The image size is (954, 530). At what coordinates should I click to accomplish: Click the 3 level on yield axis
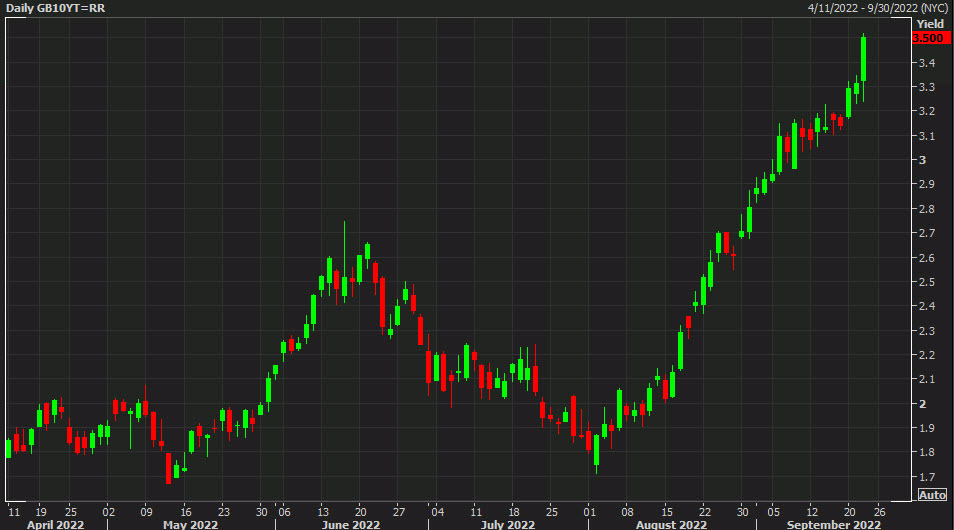(x=922, y=160)
